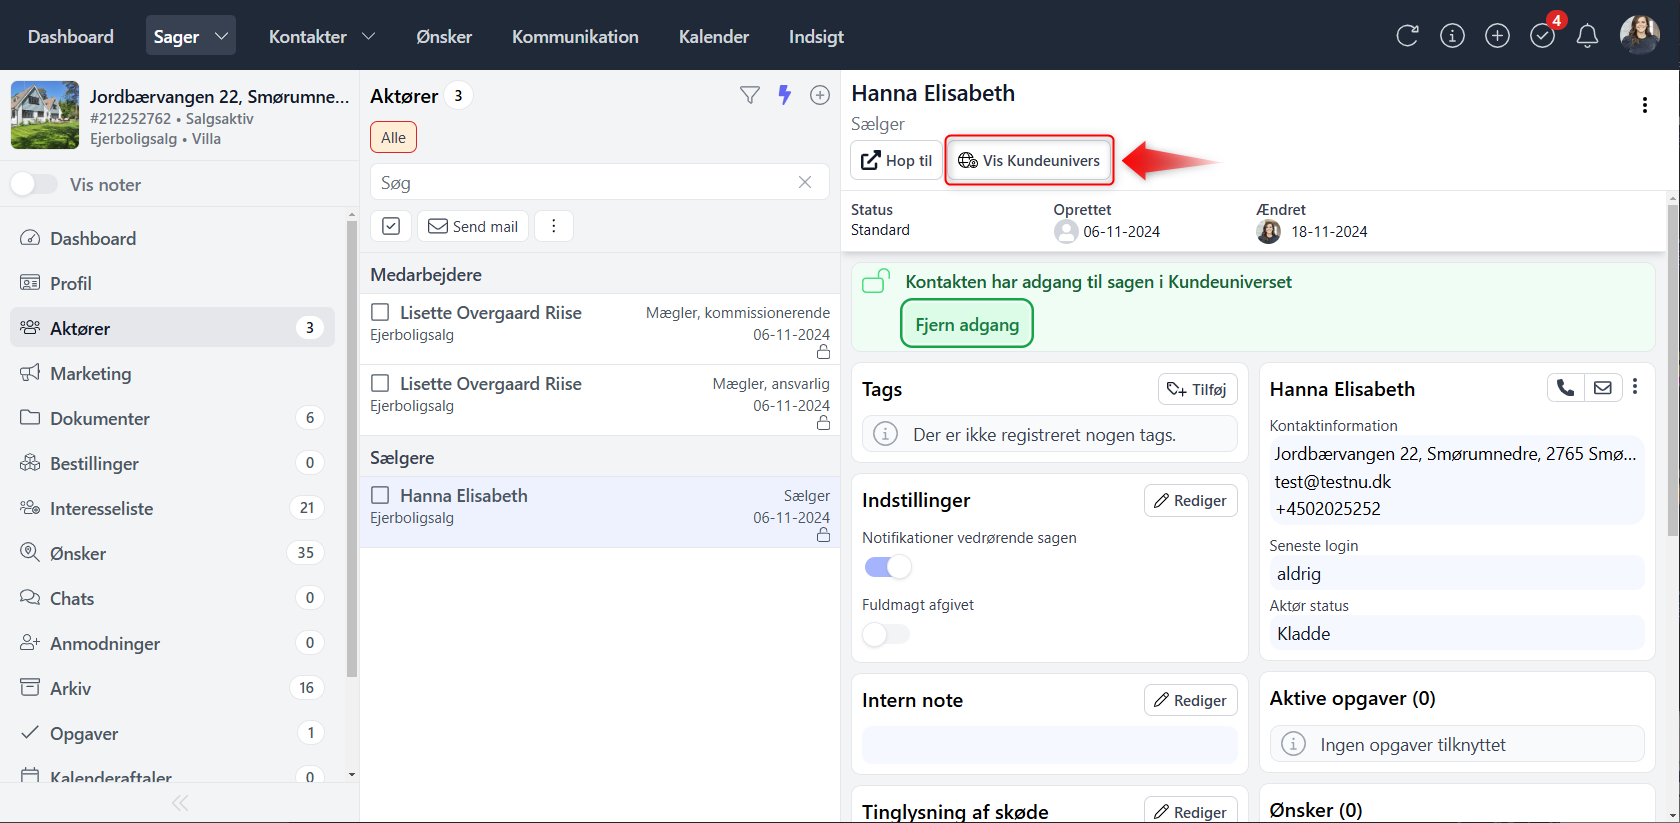Open the three-dot menu beside Send mail
Screen dimensions: 1680x823
click(554, 226)
